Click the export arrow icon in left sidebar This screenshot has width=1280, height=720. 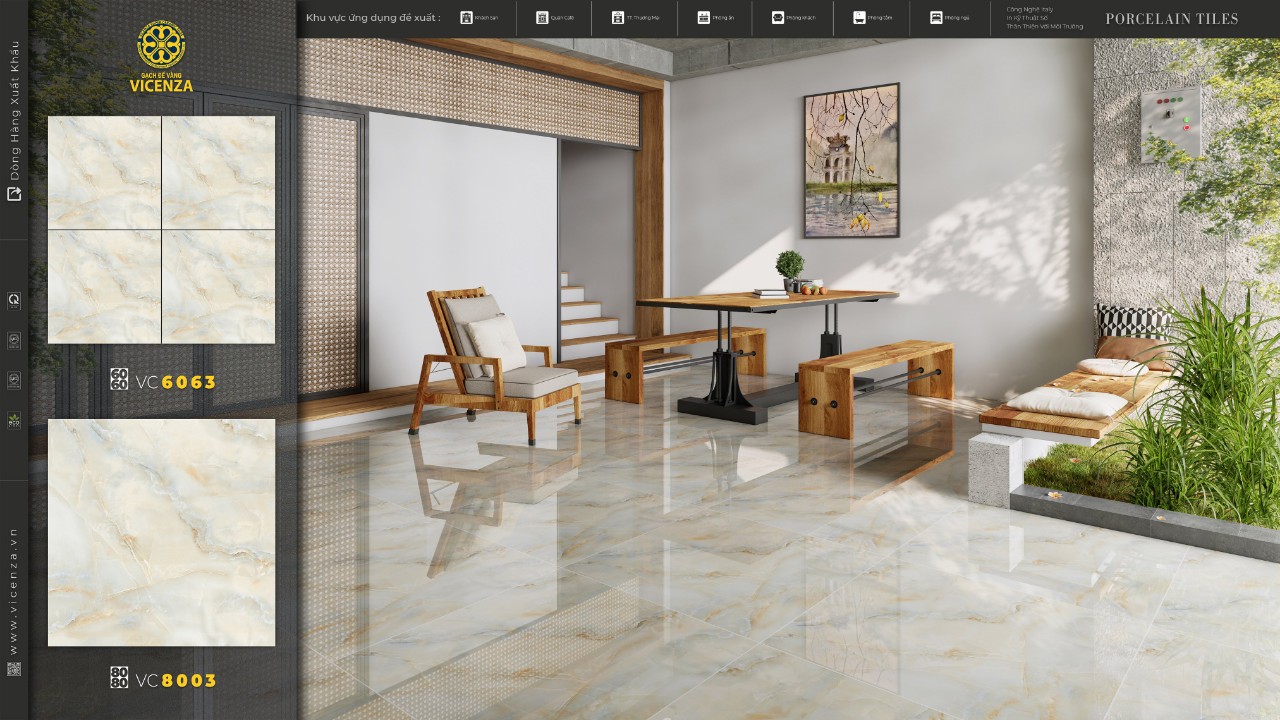(x=14, y=194)
